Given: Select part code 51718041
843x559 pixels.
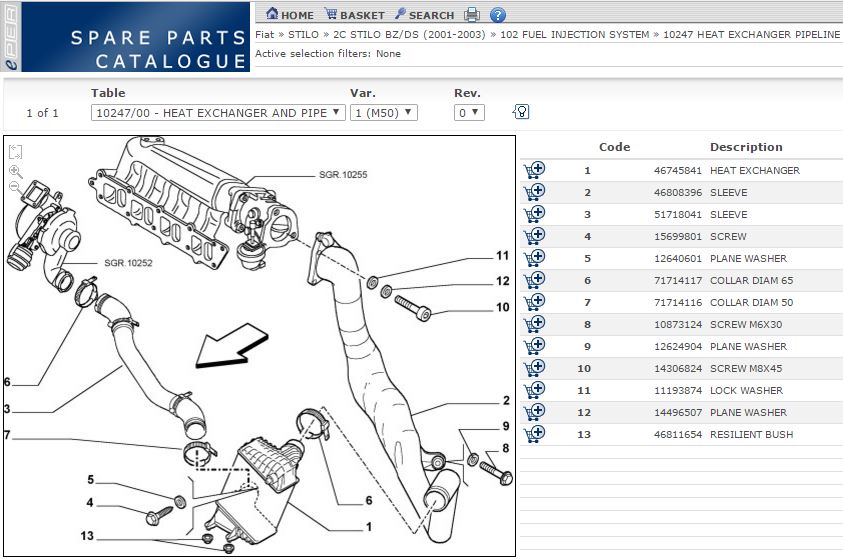Looking at the screenshot, I should click(x=678, y=214).
